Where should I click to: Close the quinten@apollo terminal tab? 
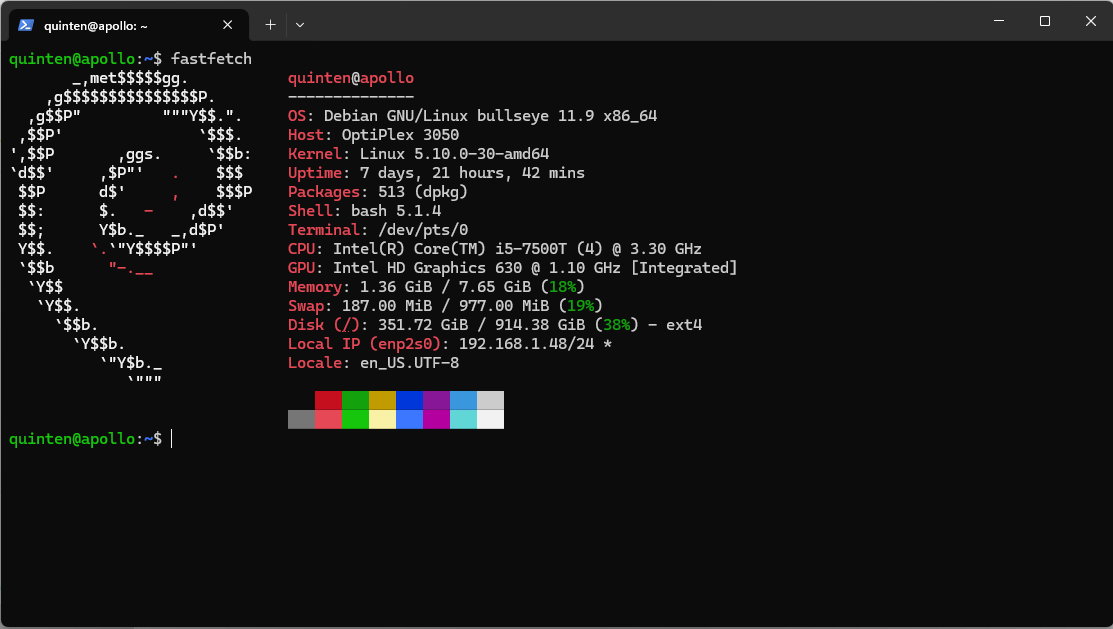coord(229,24)
